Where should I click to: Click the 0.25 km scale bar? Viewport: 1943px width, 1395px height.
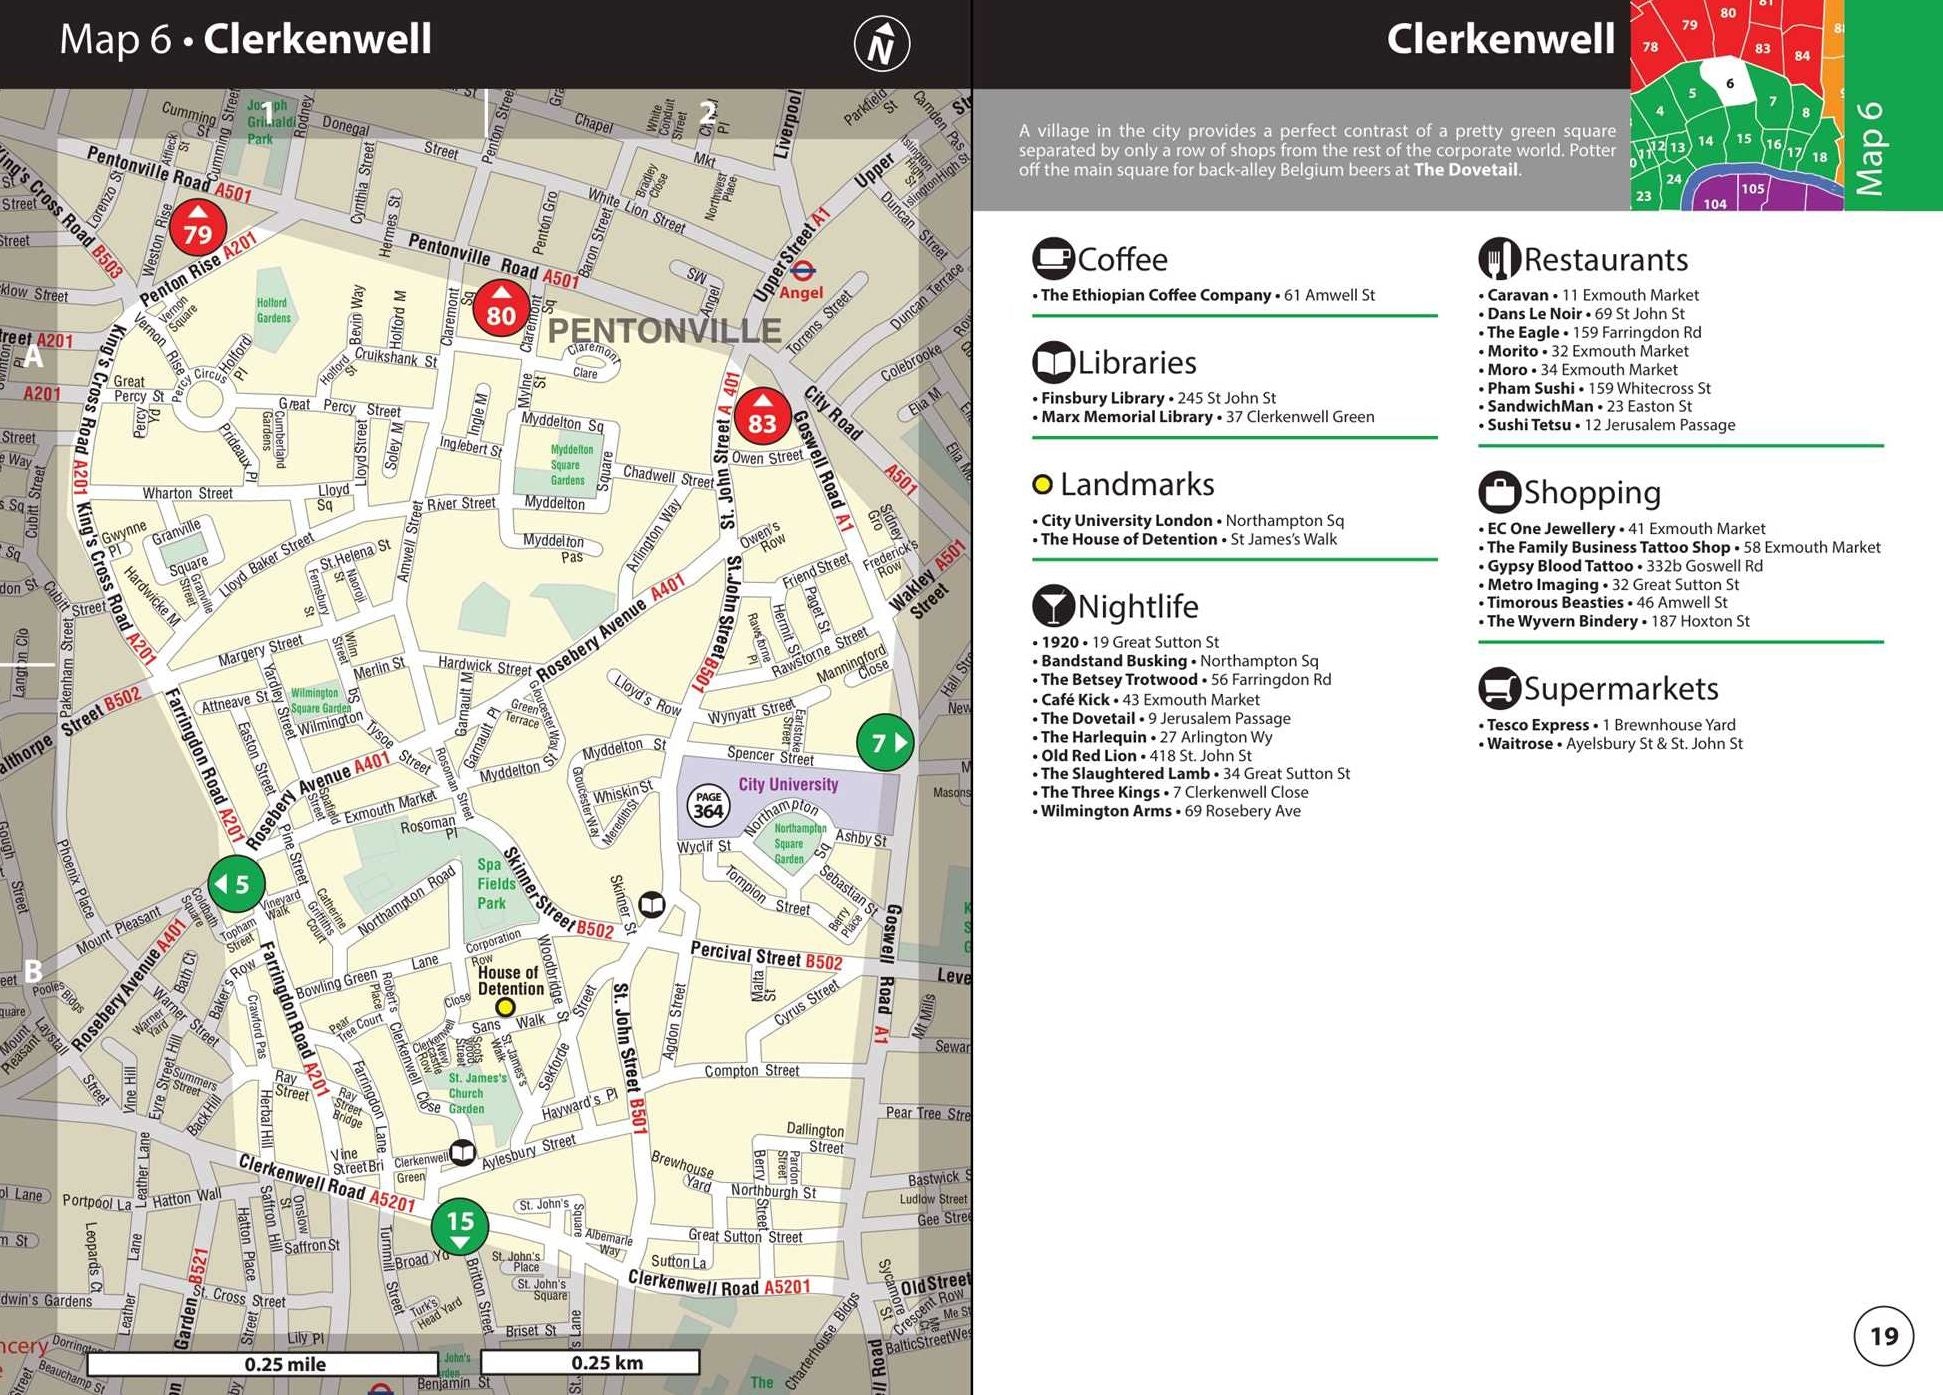coord(590,1363)
